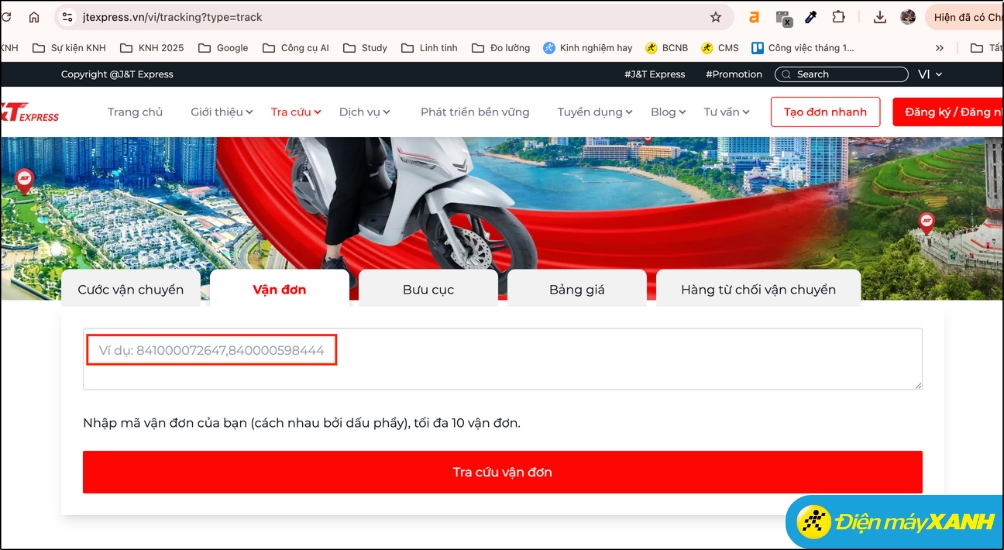Viewport: 1004px width, 550px height.
Task: Activate the color picker eyedropper extension
Action: (x=811, y=17)
